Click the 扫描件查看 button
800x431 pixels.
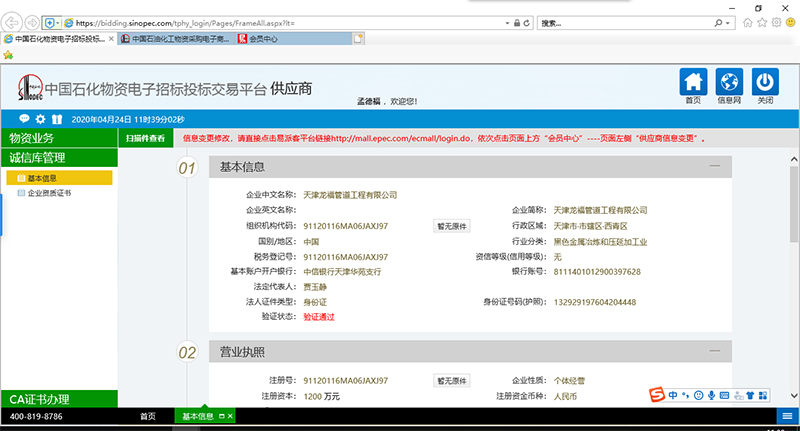145,138
